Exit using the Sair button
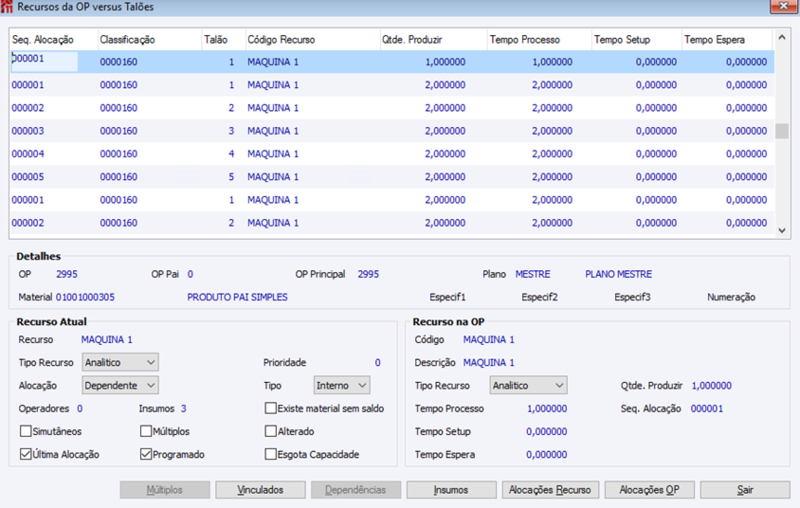Screen dimensions: 800x508 745,490
